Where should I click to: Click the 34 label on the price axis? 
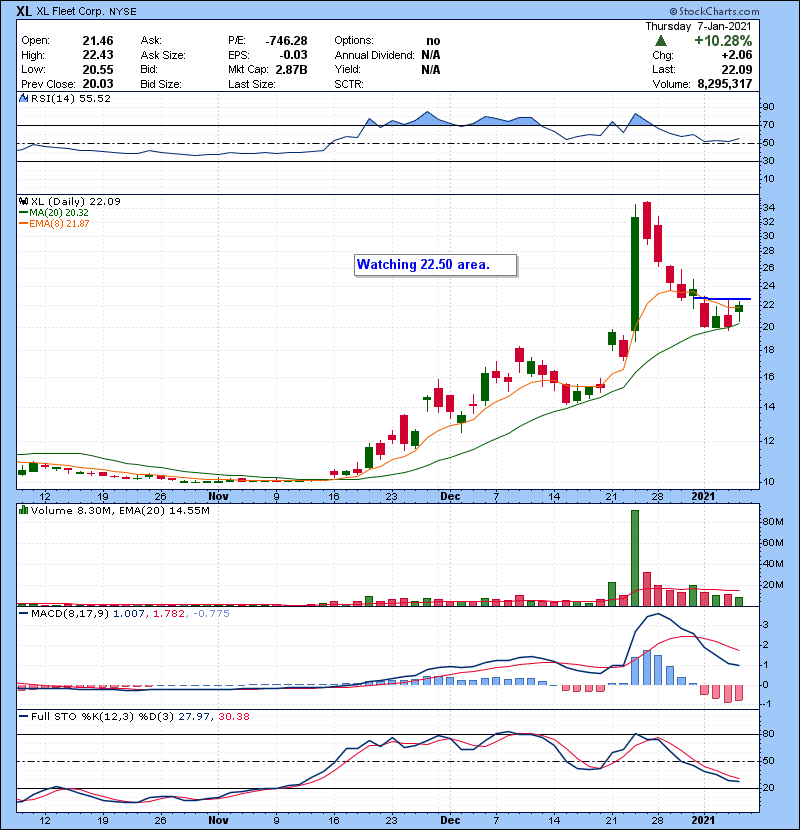pyautogui.click(x=768, y=208)
